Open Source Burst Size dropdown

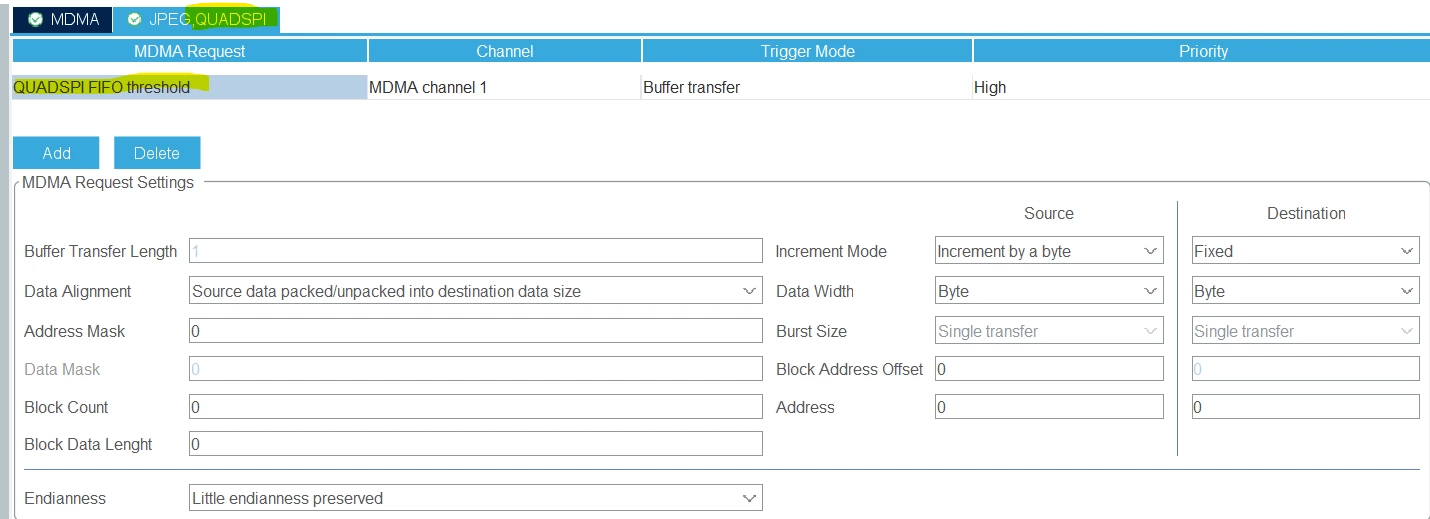[1050, 331]
